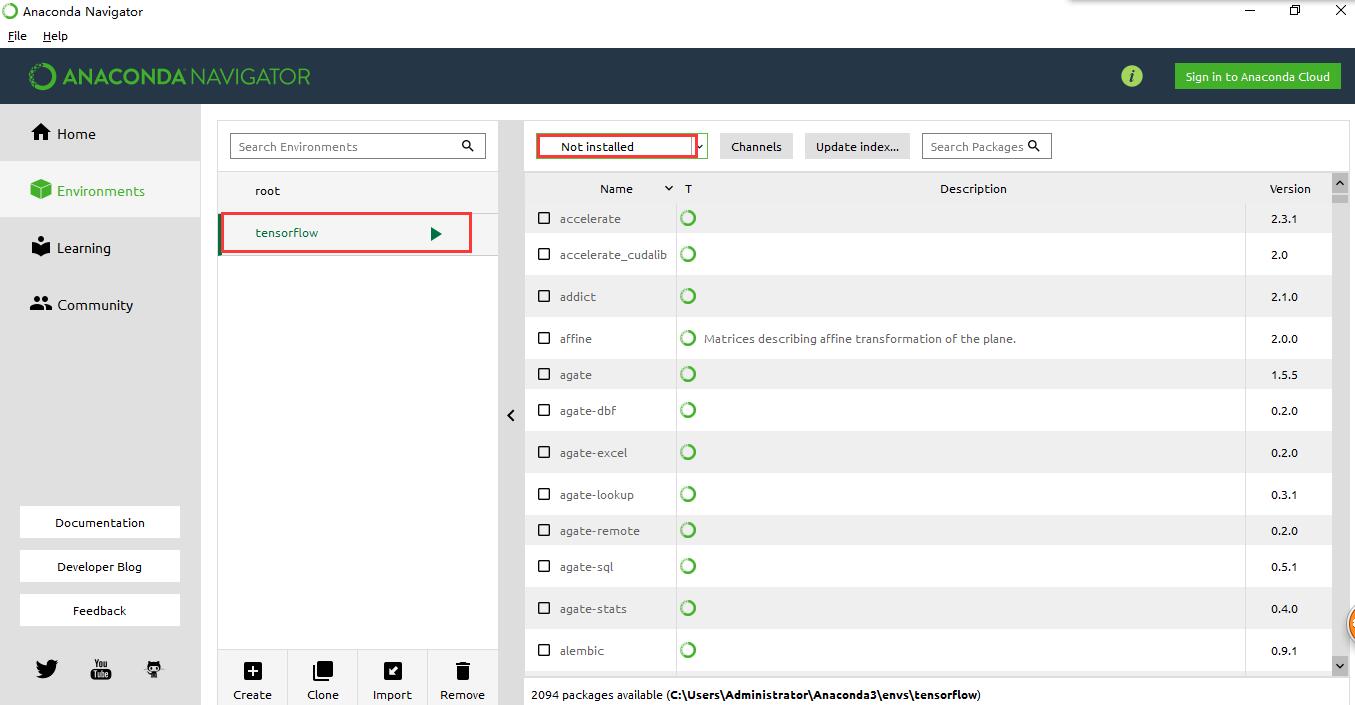The image size is (1355, 705).
Task: Click the type icon in the agate-sql row
Action: (x=688, y=566)
